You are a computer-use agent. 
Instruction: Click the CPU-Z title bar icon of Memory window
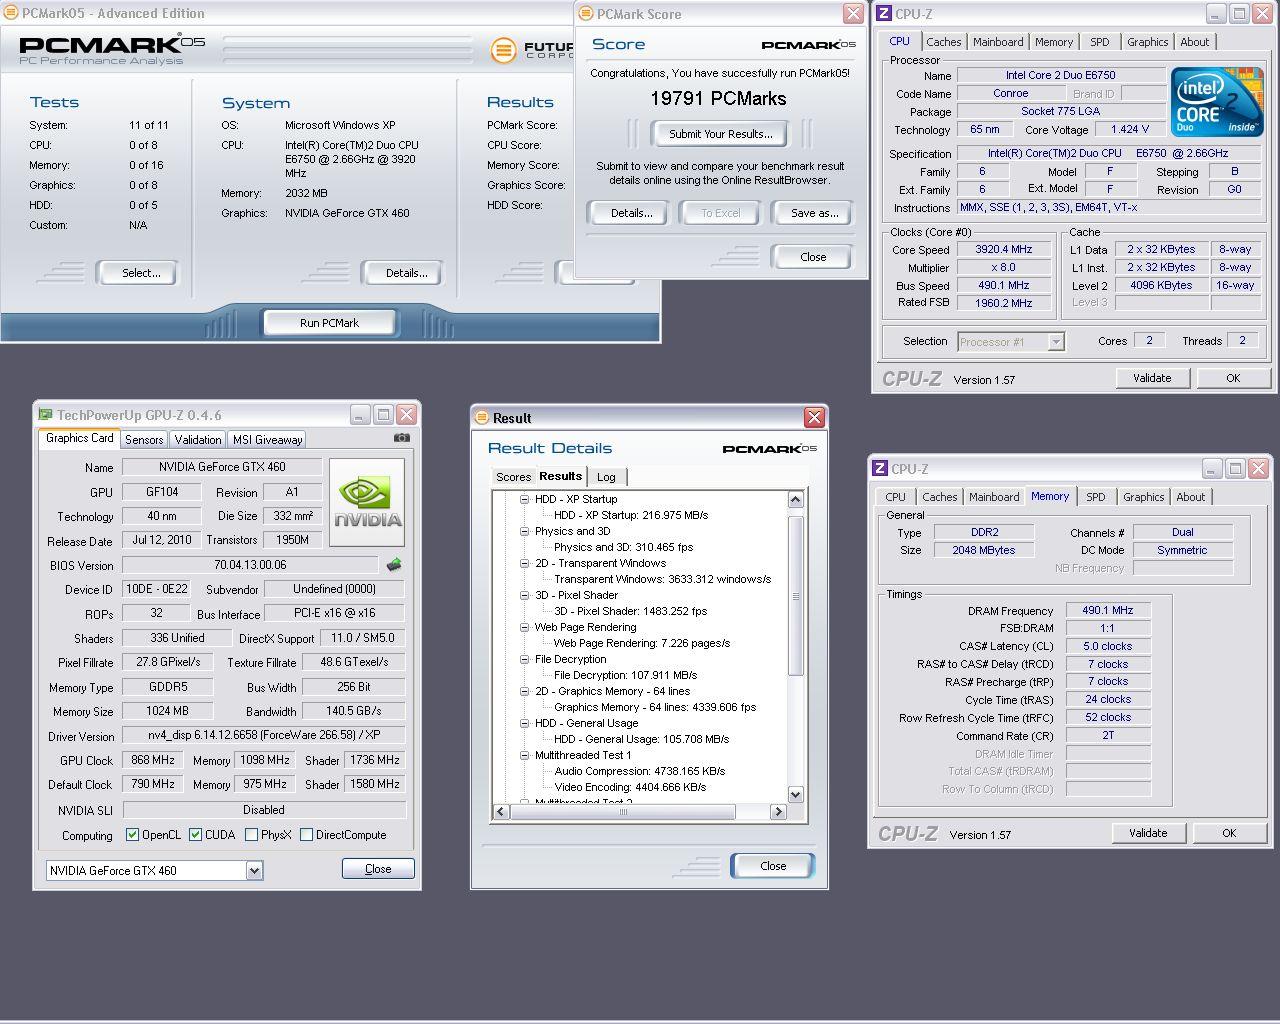pos(879,468)
